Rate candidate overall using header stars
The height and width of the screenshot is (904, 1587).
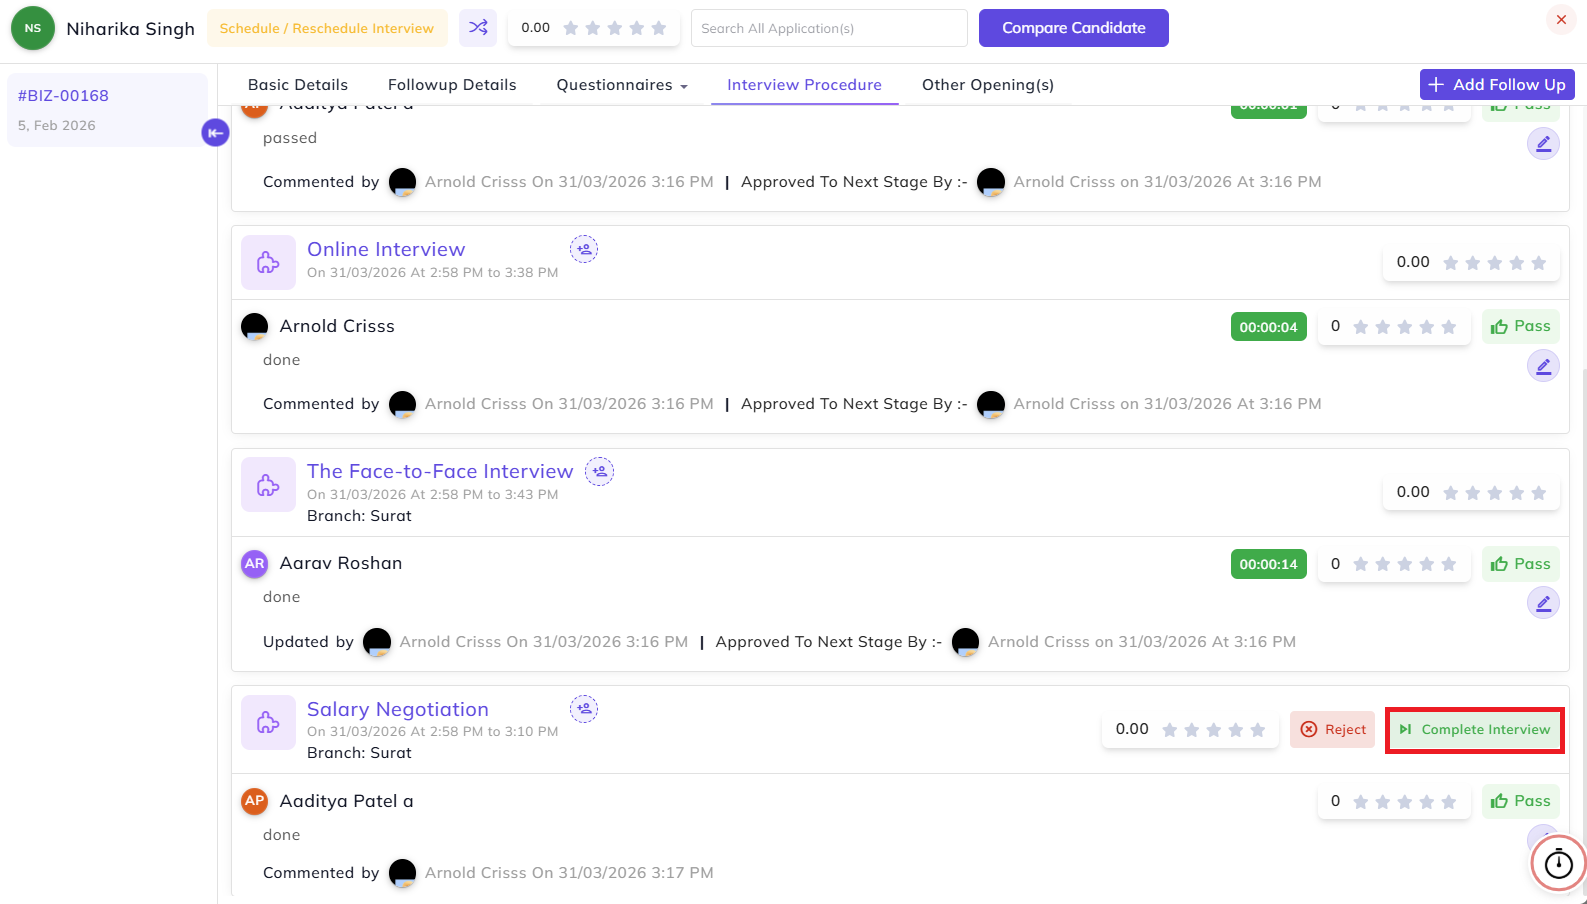tap(614, 28)
